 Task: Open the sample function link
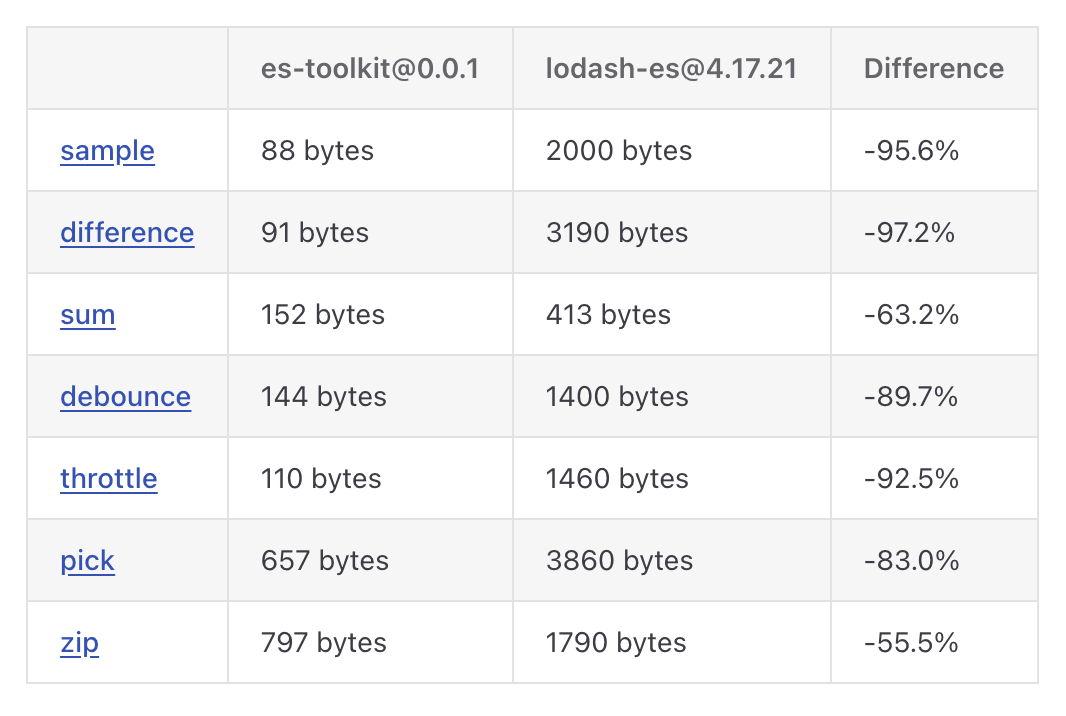[x=107, y=151]
